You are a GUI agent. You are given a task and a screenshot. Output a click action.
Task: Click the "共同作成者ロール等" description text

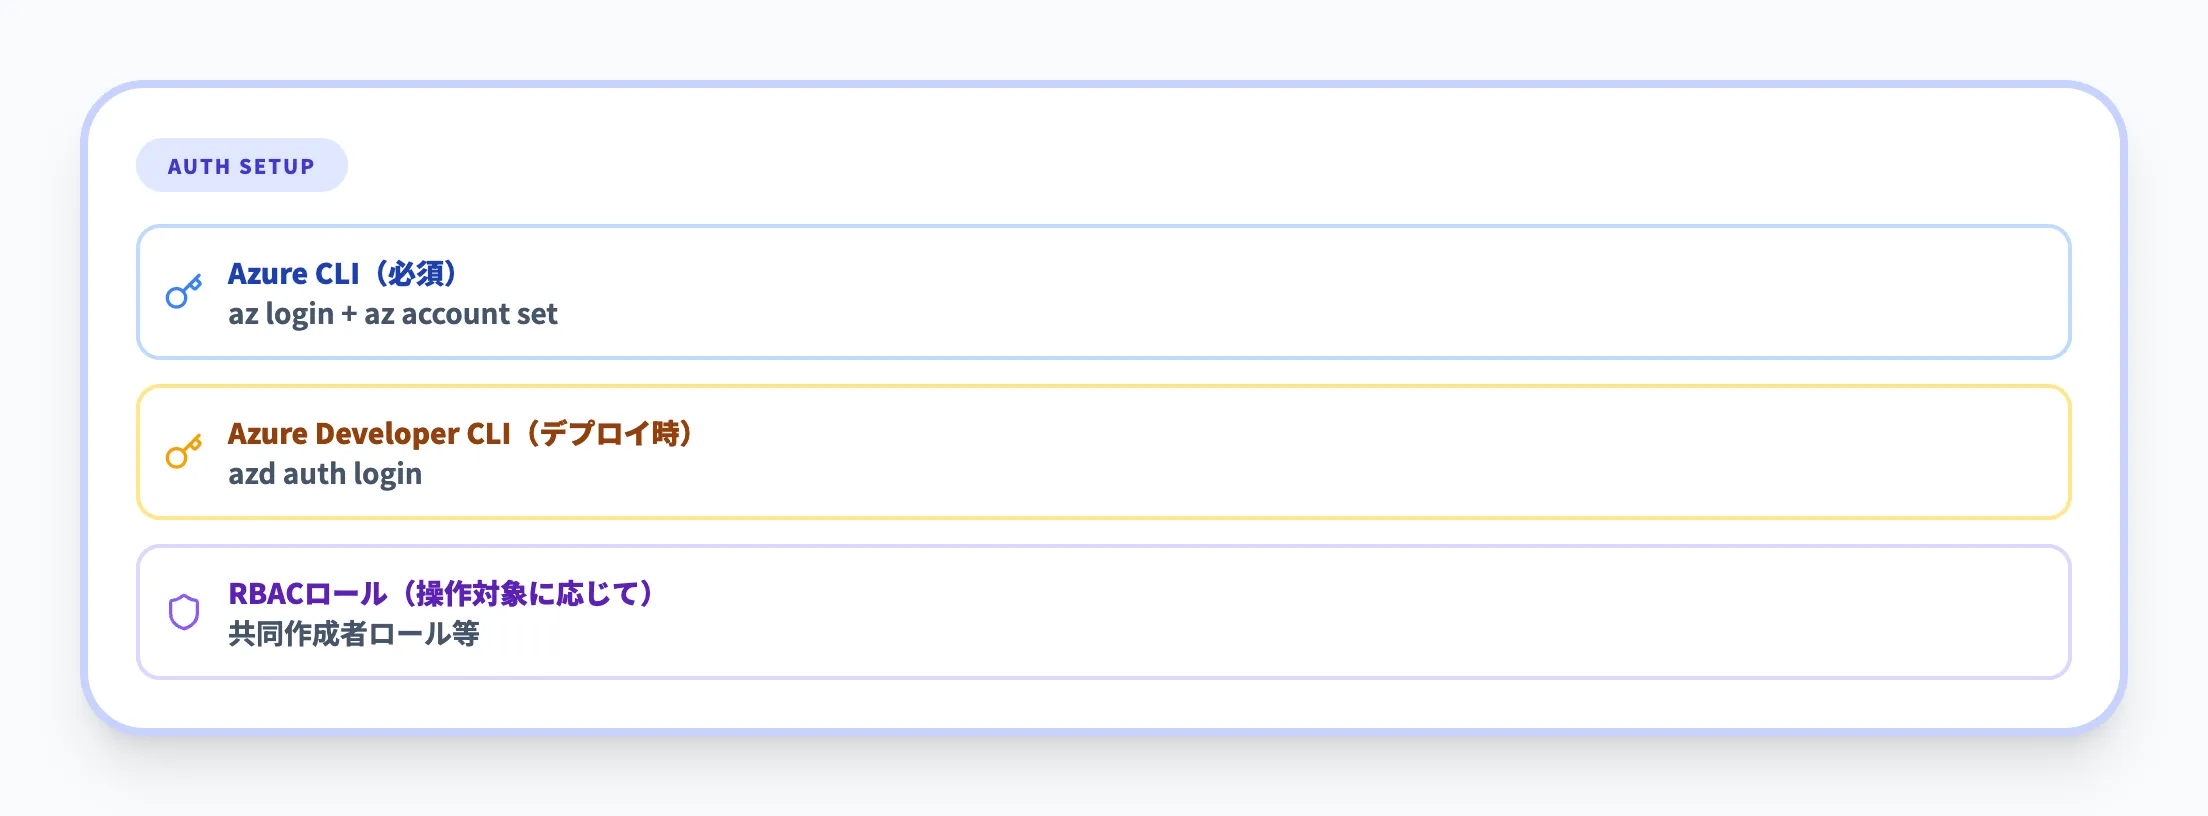click(354, 634)
